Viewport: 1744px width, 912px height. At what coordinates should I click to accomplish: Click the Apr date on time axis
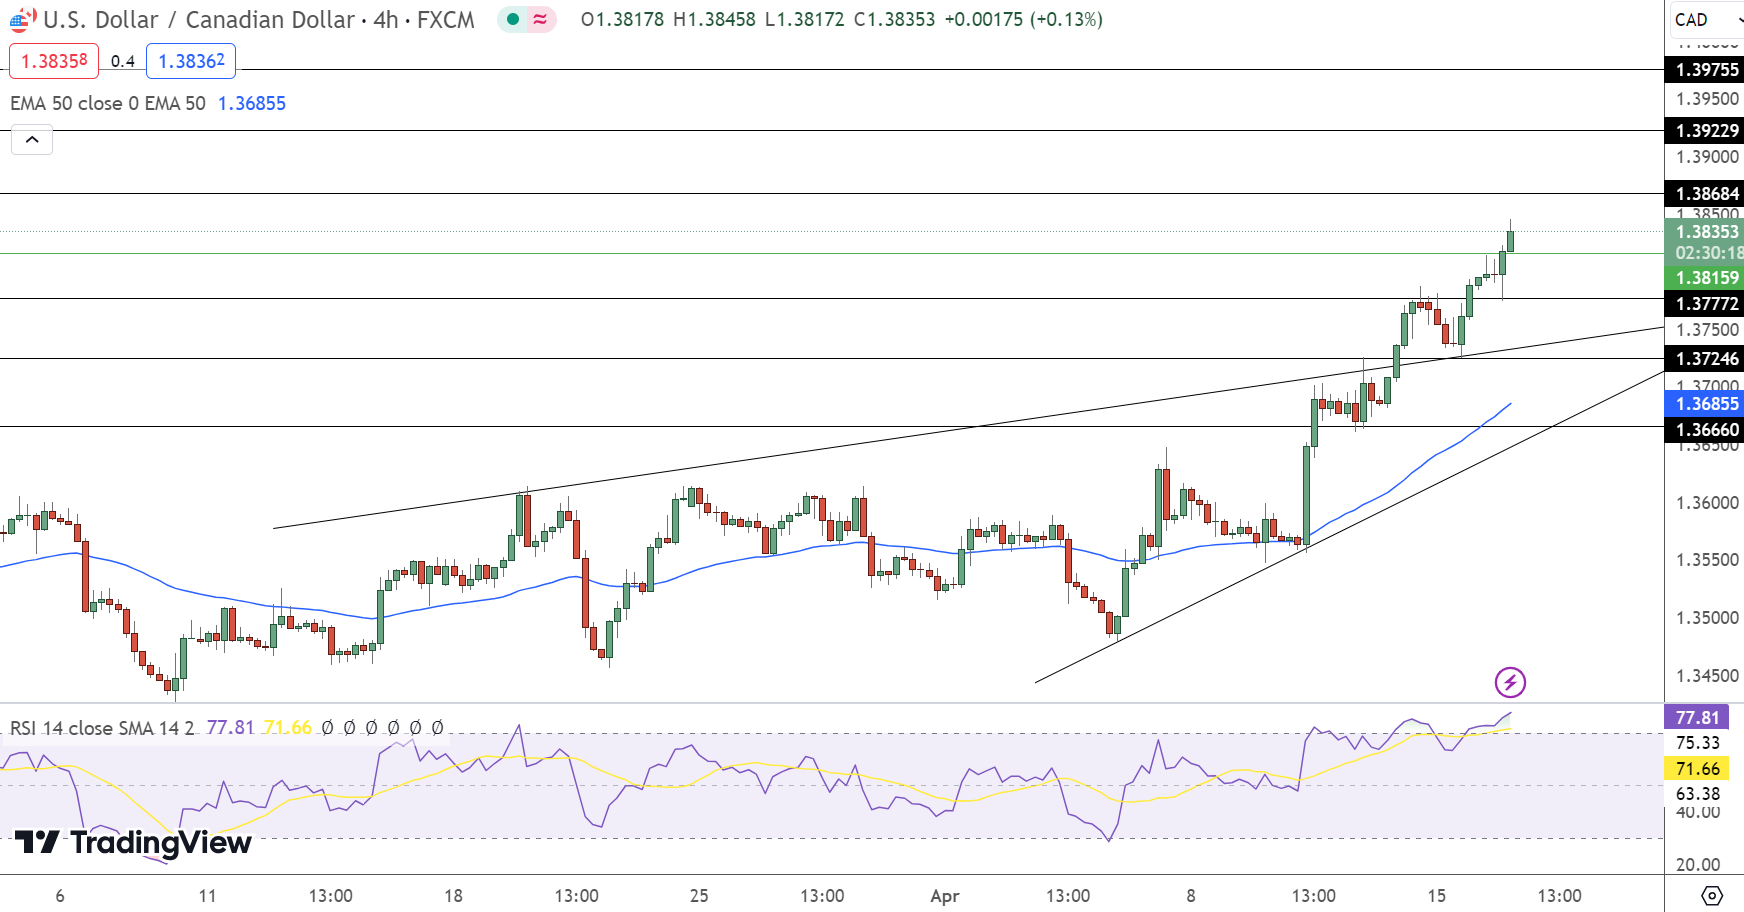[x=944, y=895]
